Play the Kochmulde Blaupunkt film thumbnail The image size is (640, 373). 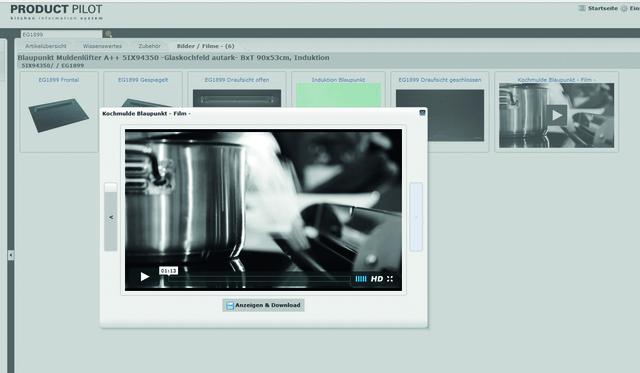coord(556,115)
